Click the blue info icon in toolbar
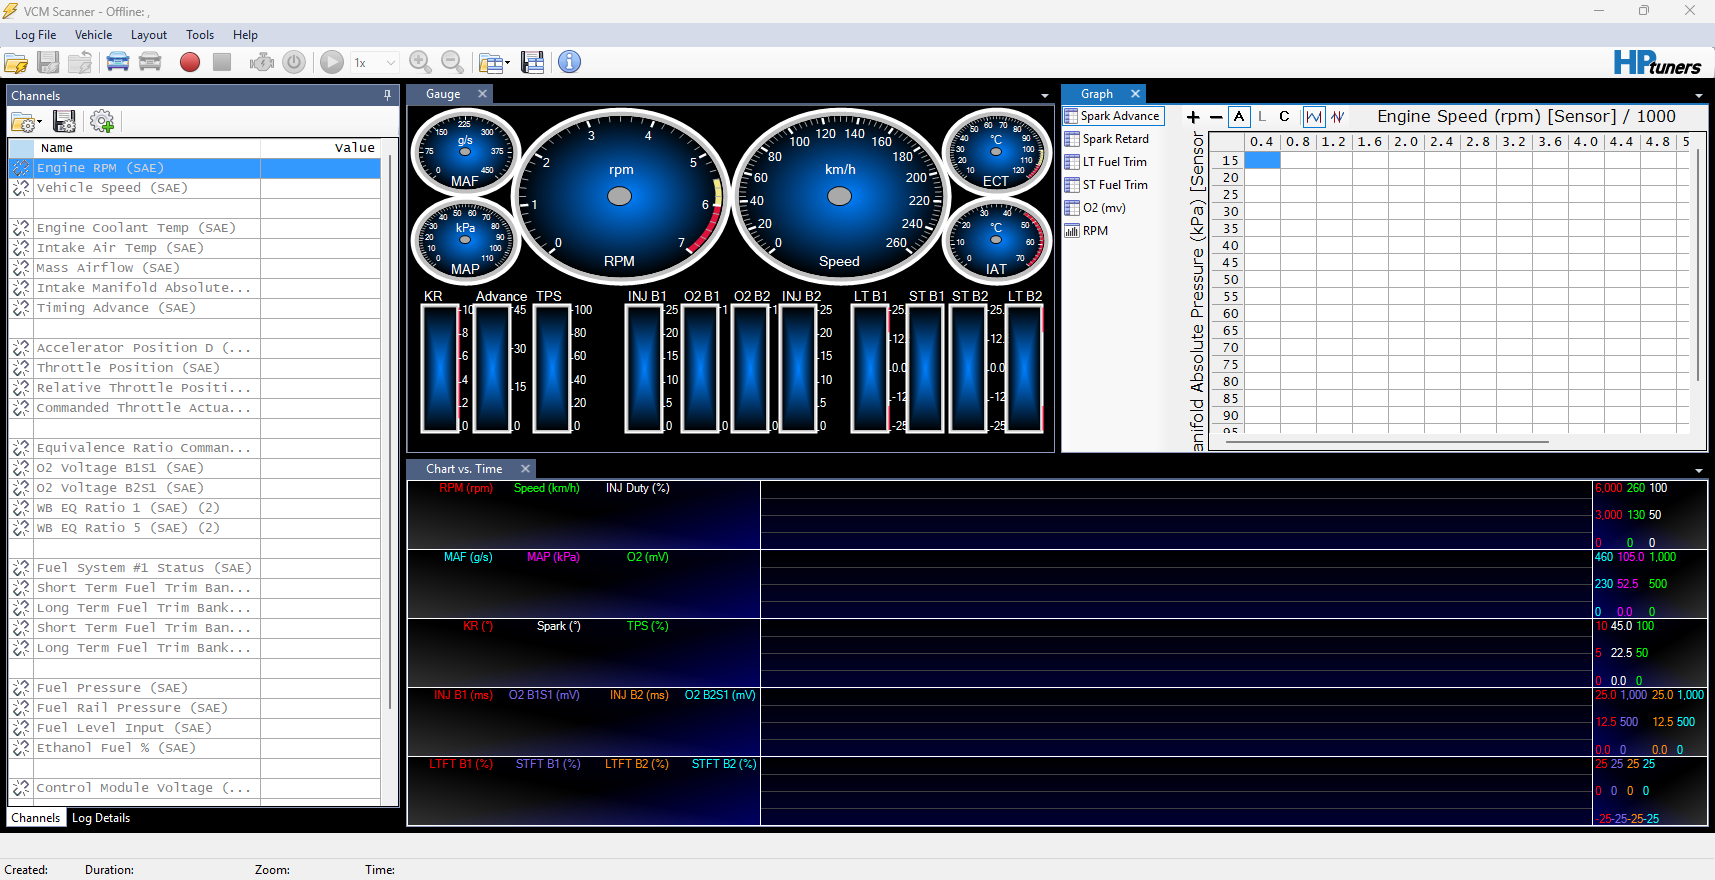The height and width of the screenshot is (880, 1715). click(569, 62)
